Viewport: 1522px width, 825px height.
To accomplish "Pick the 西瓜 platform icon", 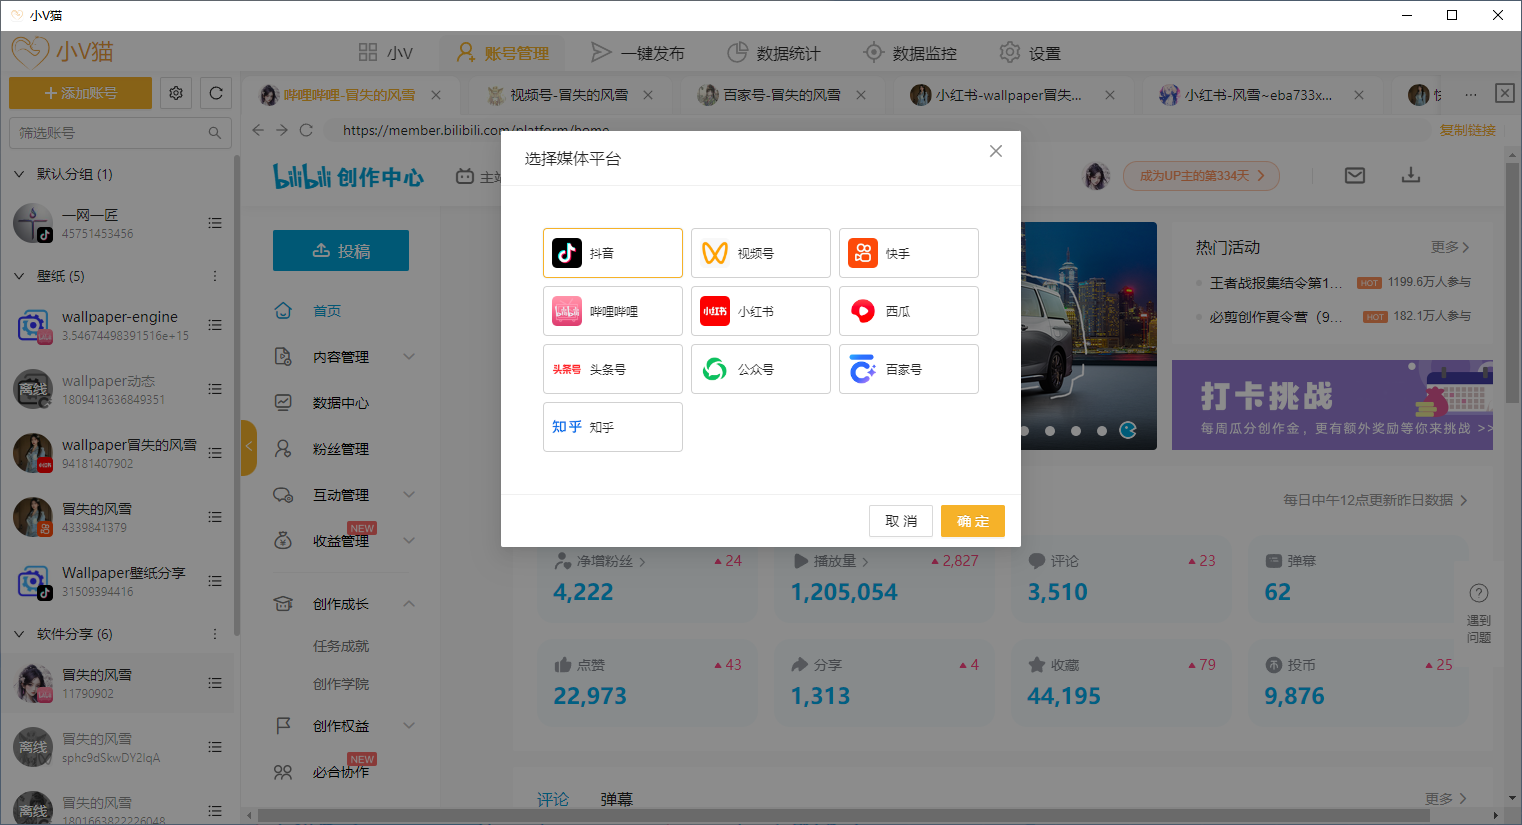I will [908, 311].
